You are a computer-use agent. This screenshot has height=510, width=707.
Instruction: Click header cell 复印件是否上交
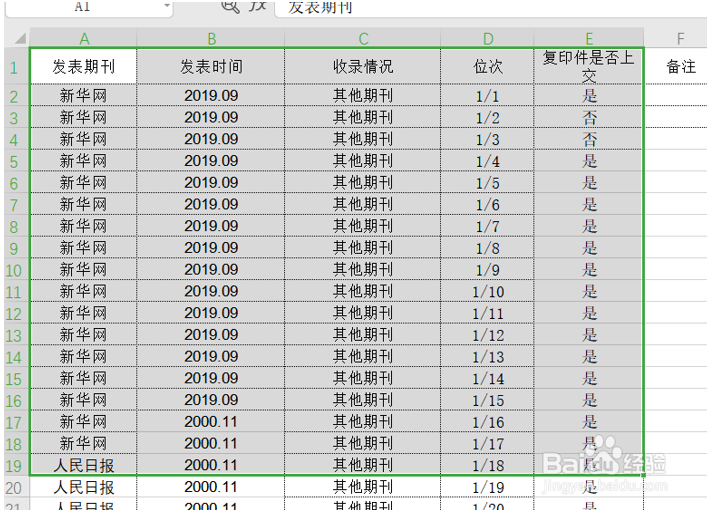588,66
